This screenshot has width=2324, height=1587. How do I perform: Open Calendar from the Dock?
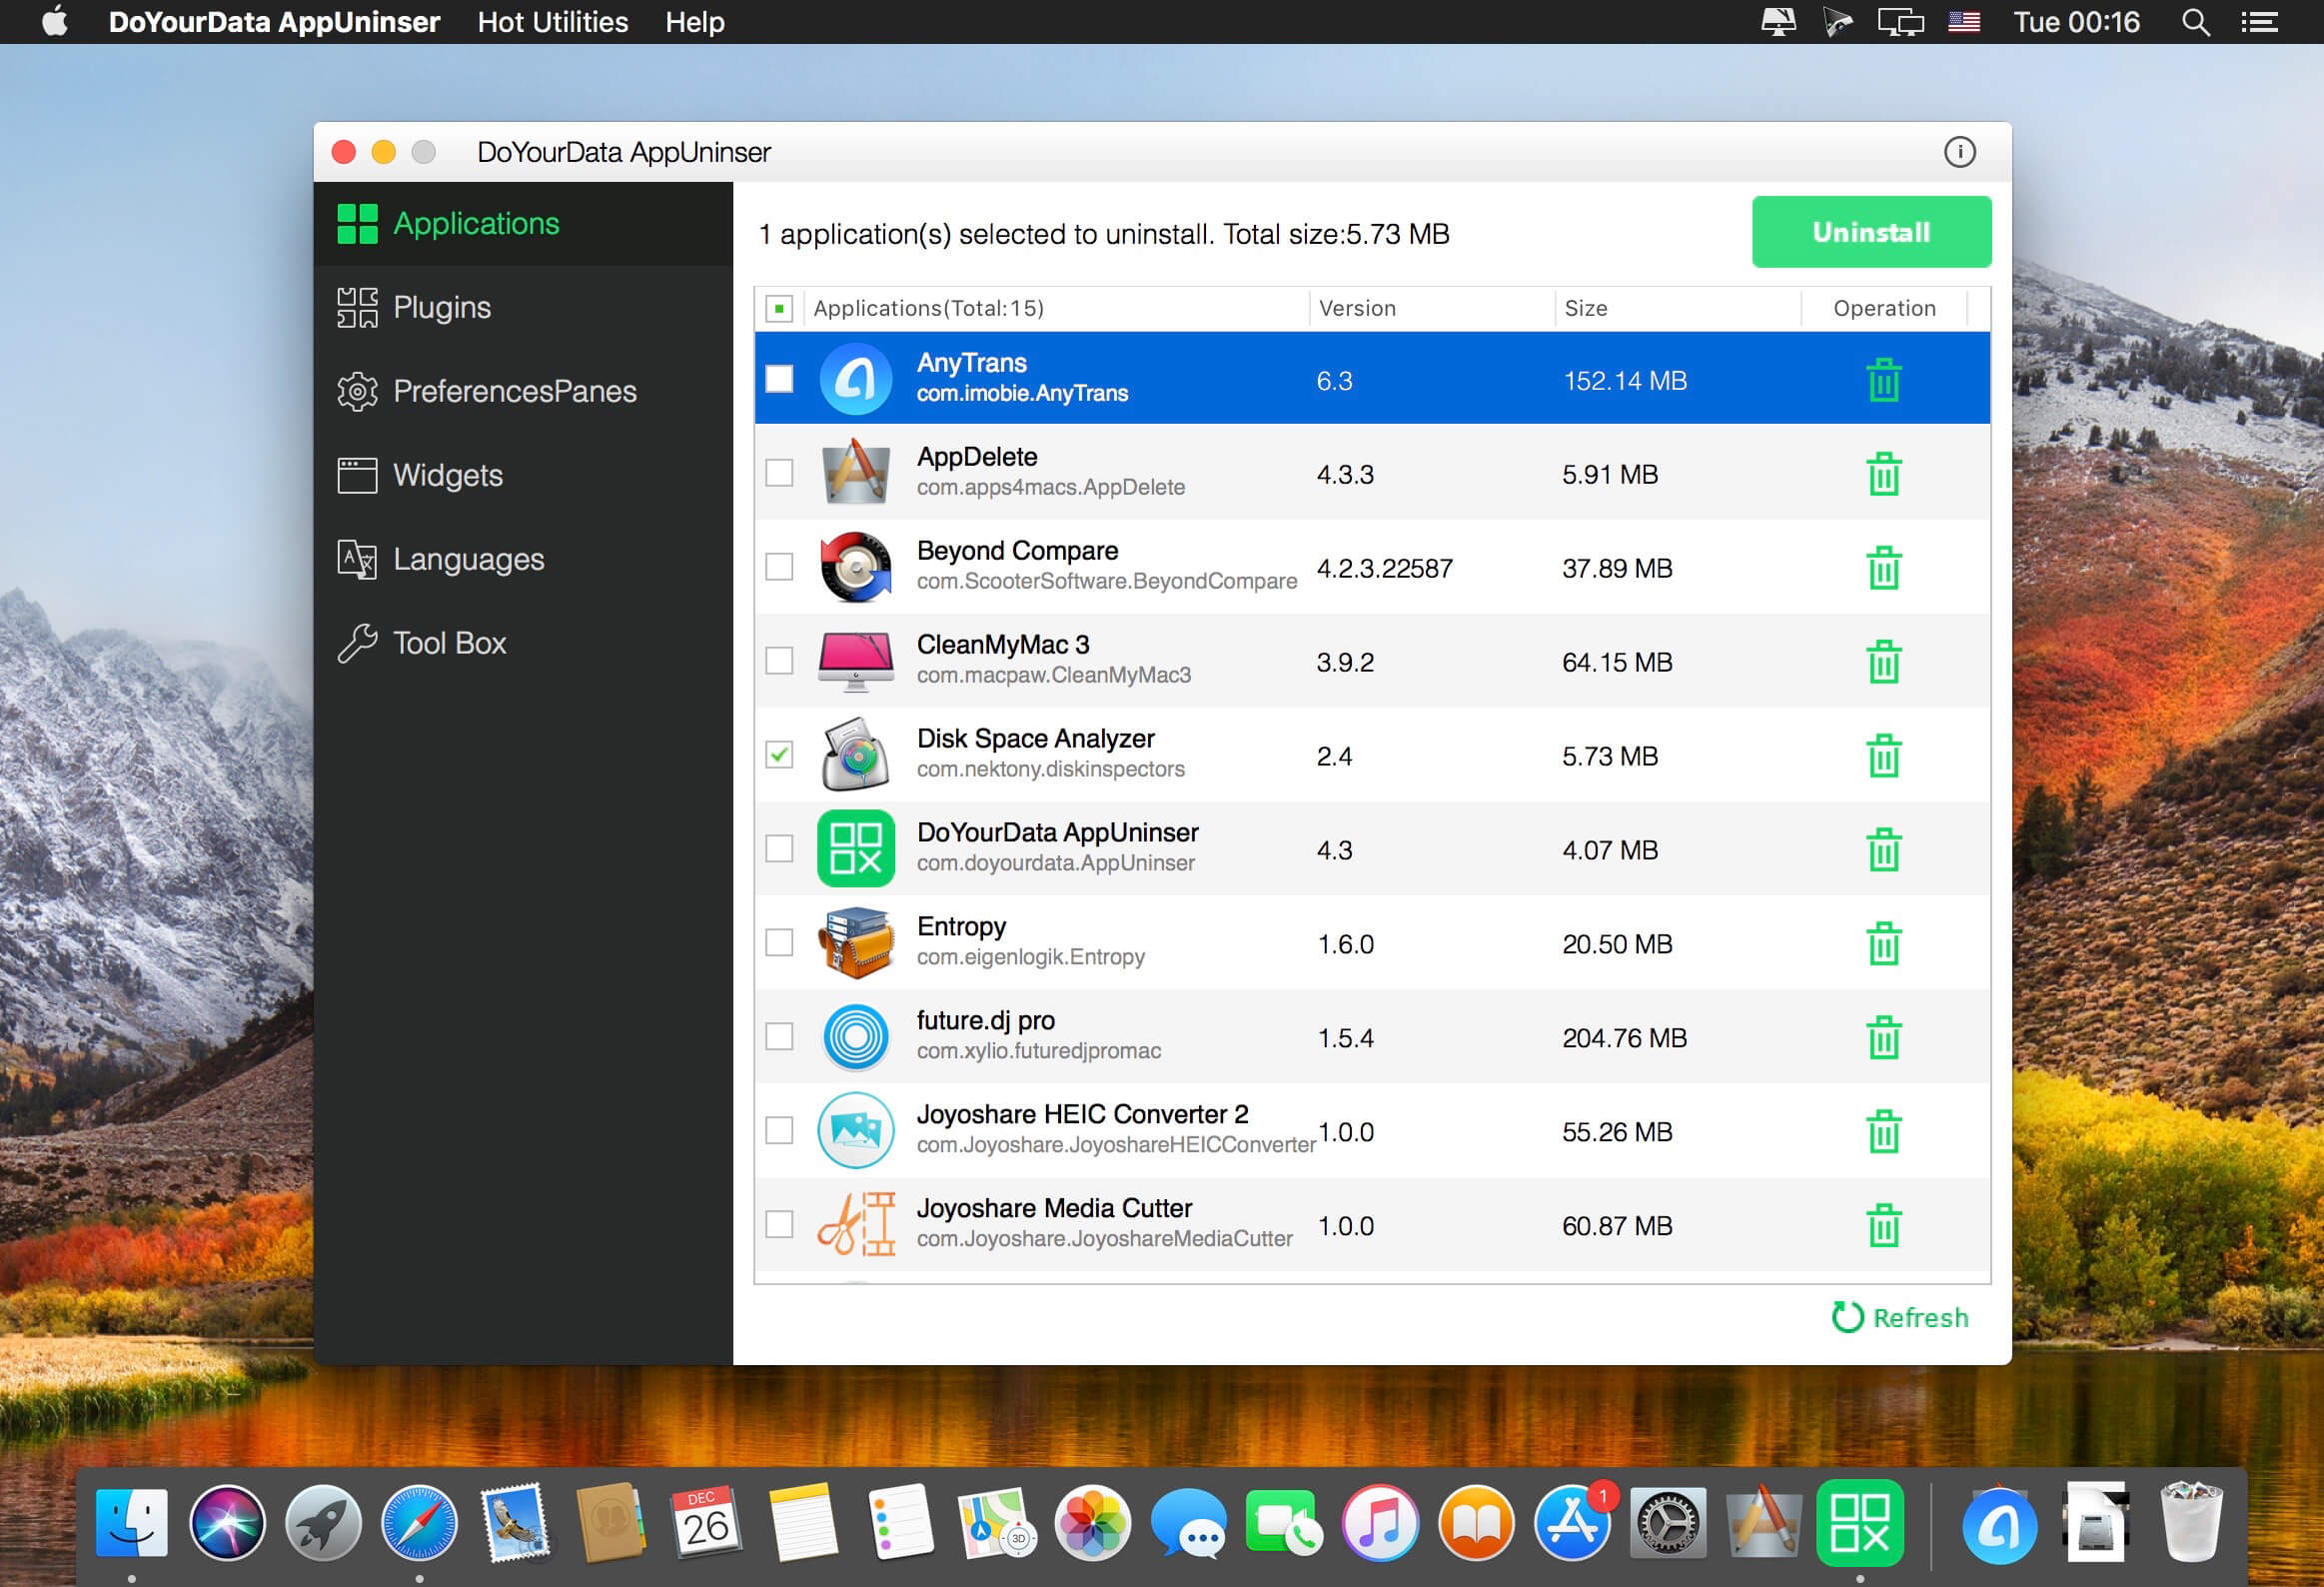707,1523
